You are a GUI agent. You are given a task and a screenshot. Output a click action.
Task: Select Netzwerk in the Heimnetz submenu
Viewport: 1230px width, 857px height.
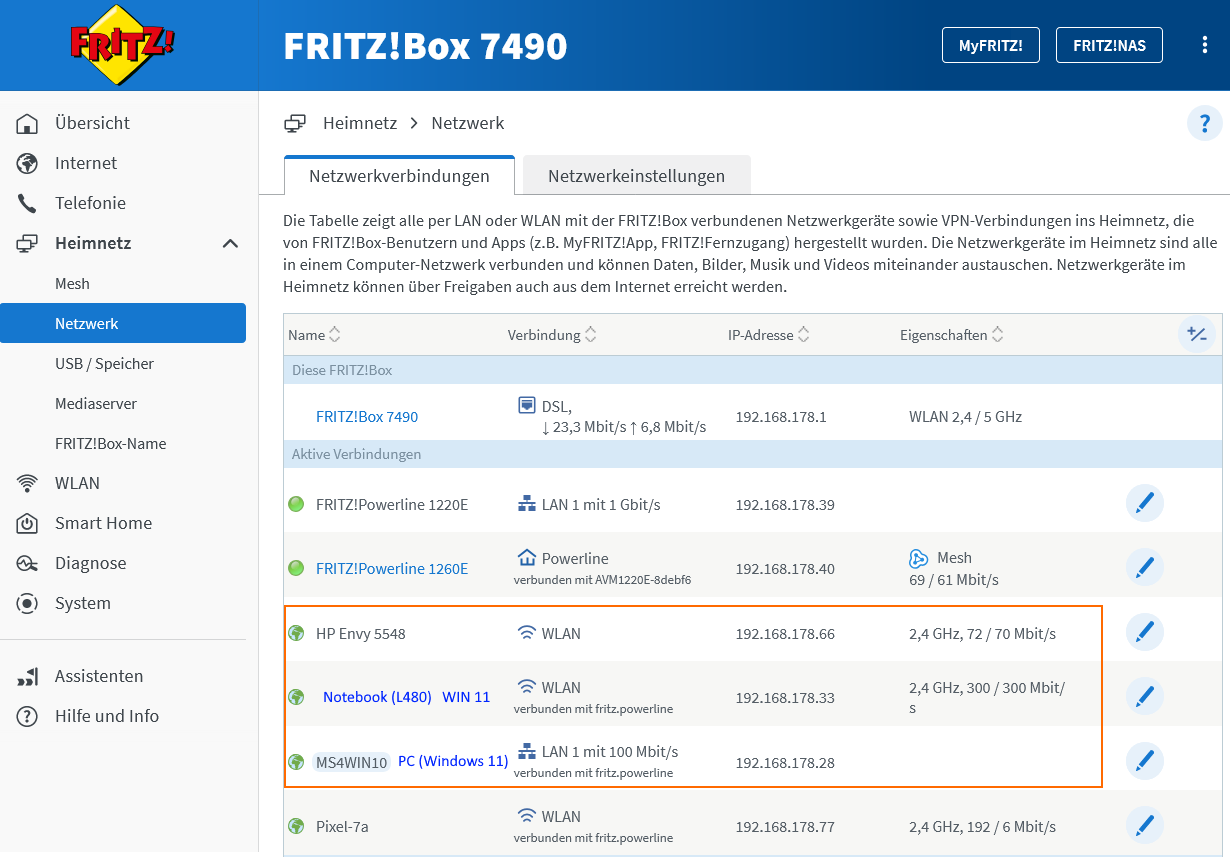coord(123,324)
